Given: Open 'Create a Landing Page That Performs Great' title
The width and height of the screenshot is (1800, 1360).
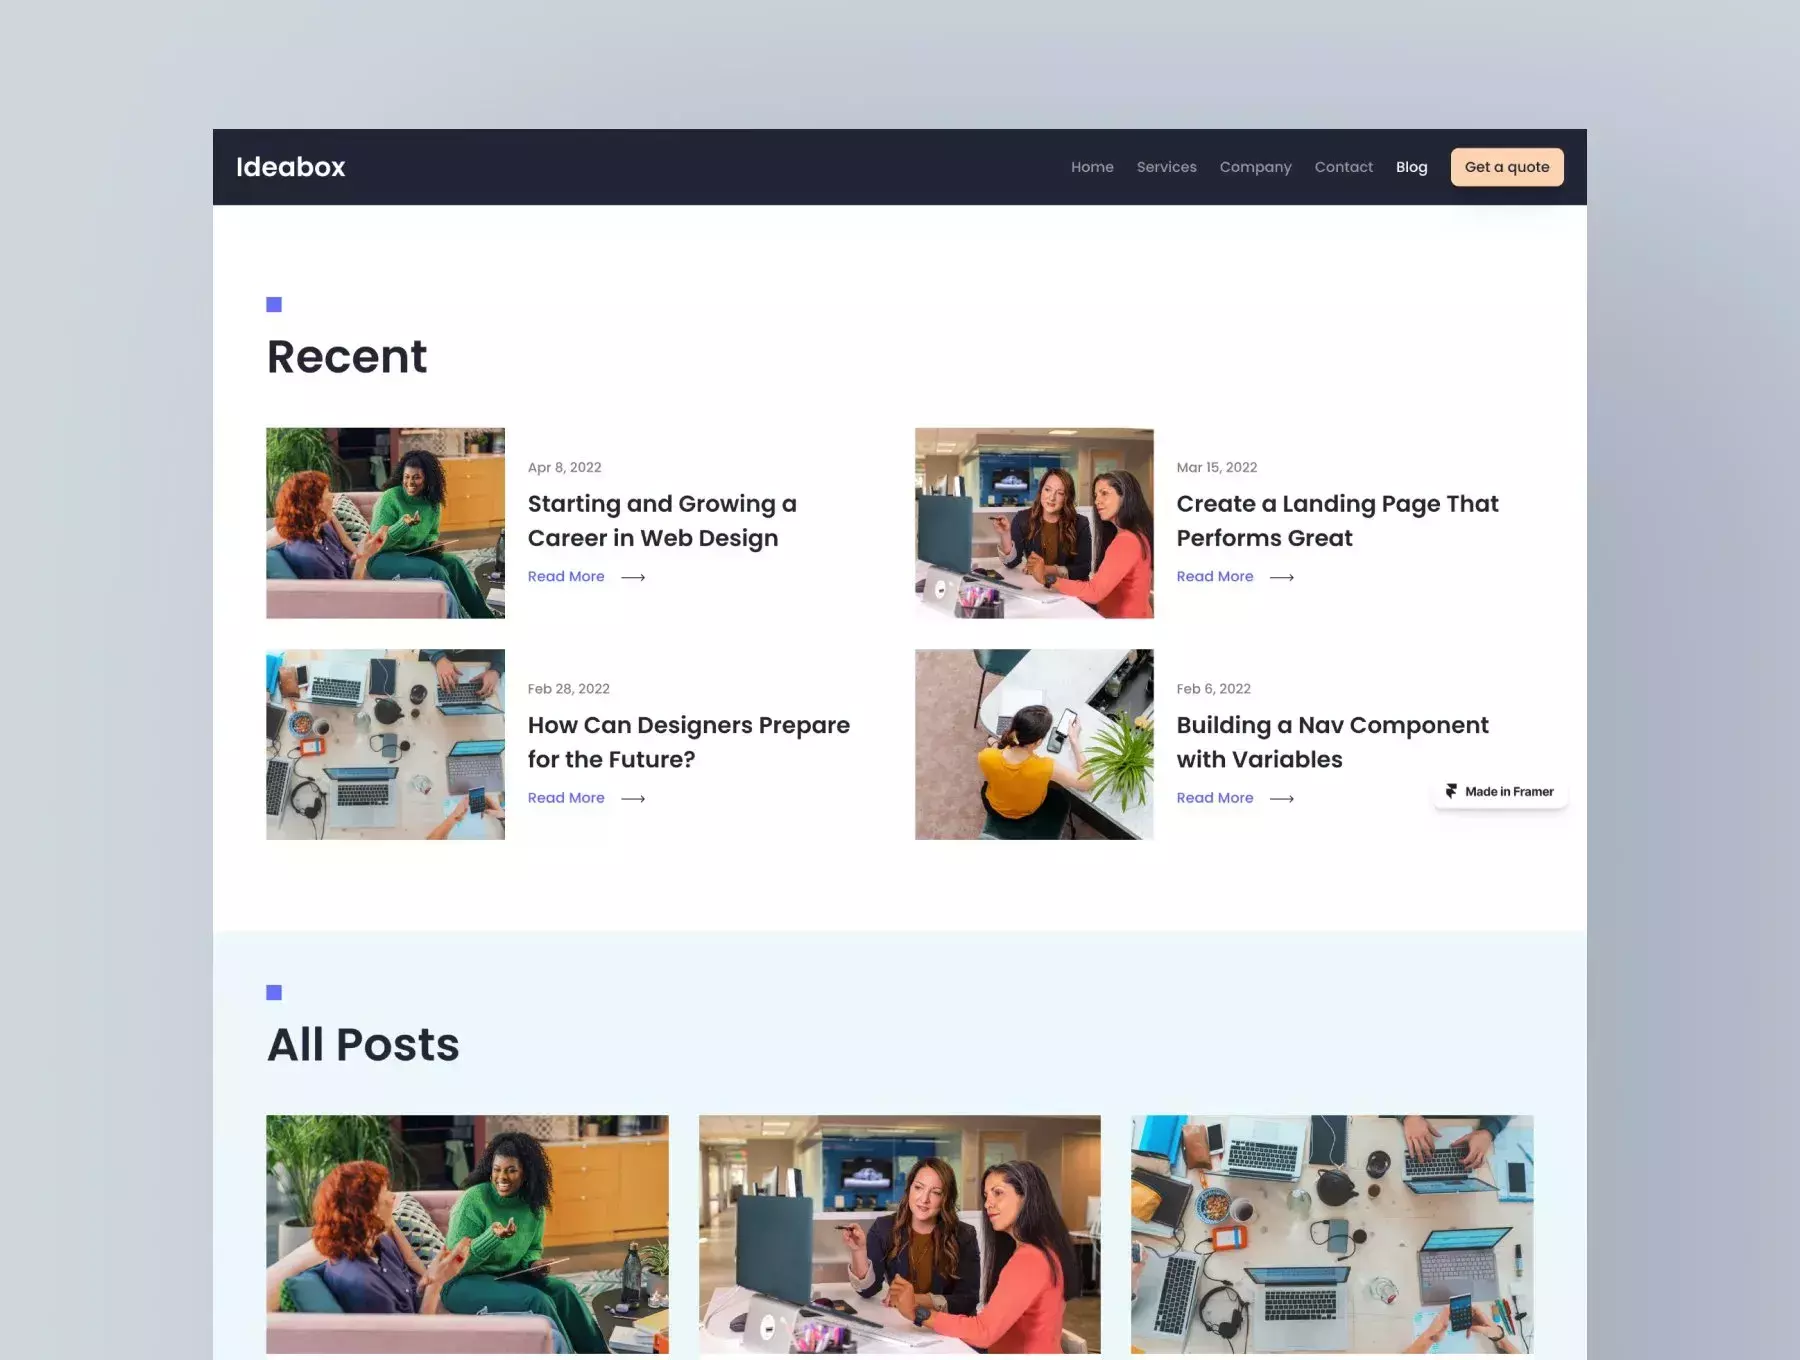Looking at the screenshot, I should coord(1337,521).
